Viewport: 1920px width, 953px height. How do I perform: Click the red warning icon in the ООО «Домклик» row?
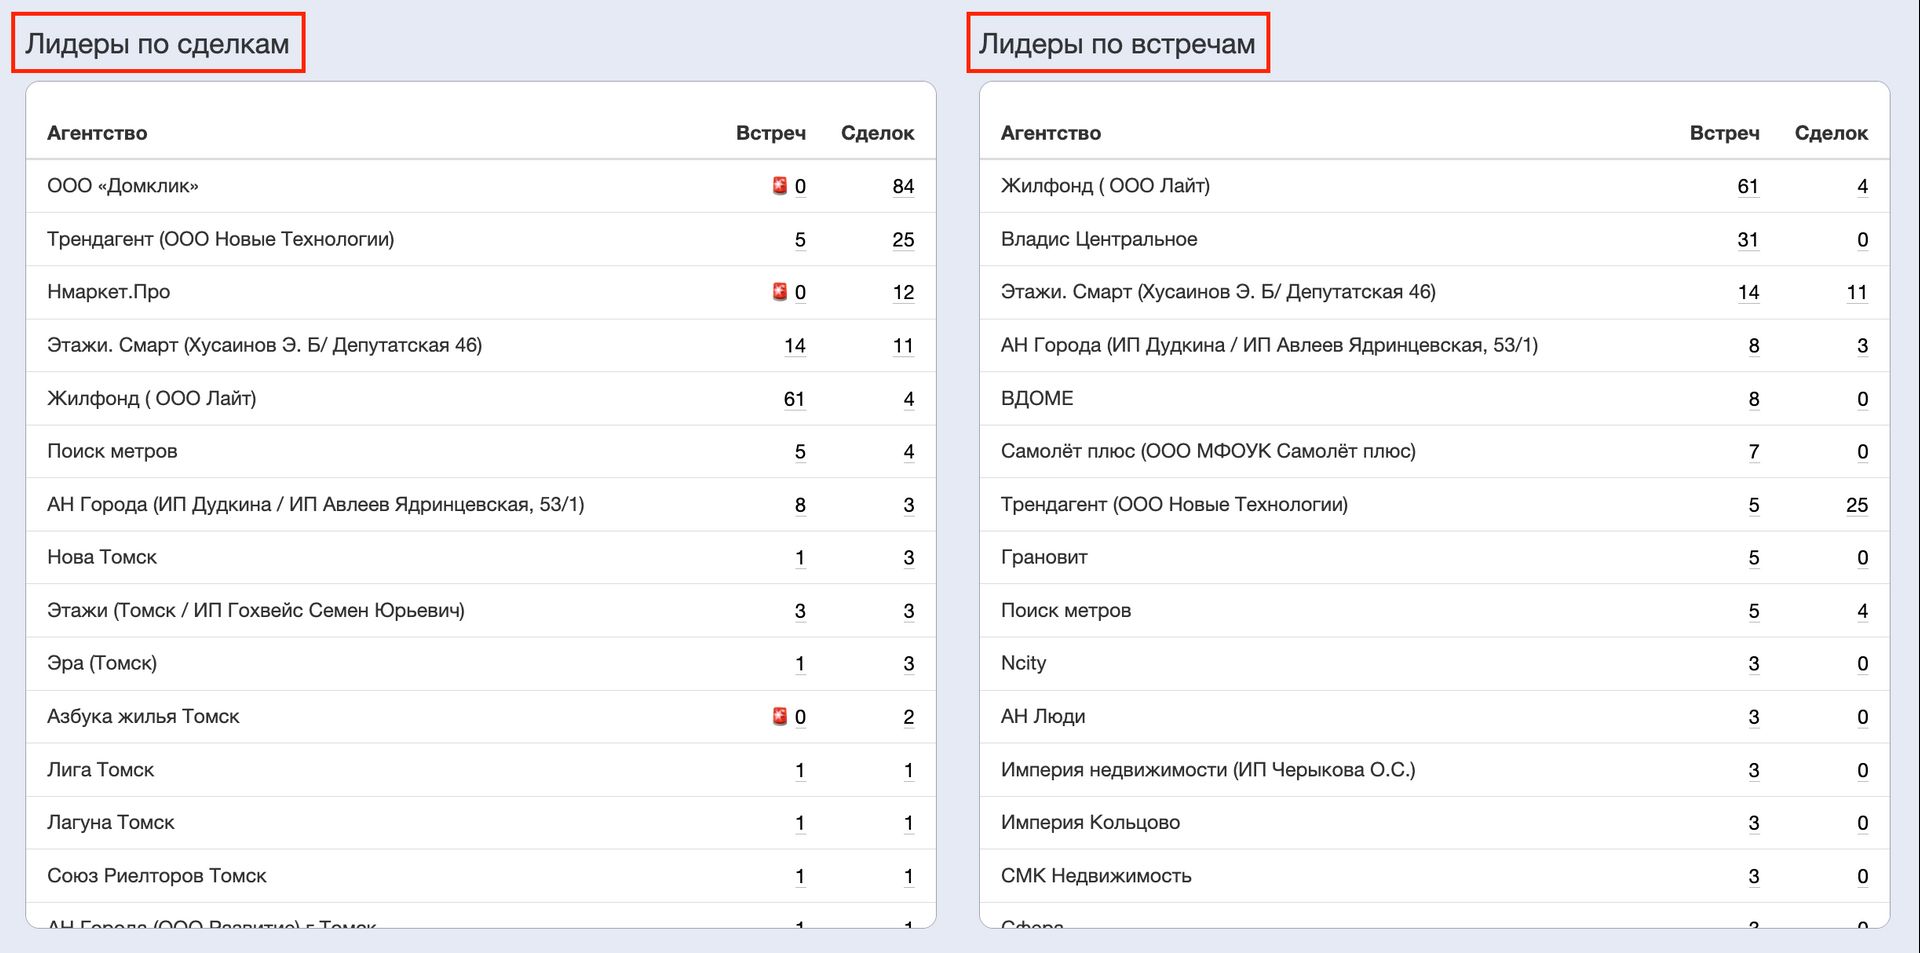pos(780,186)
